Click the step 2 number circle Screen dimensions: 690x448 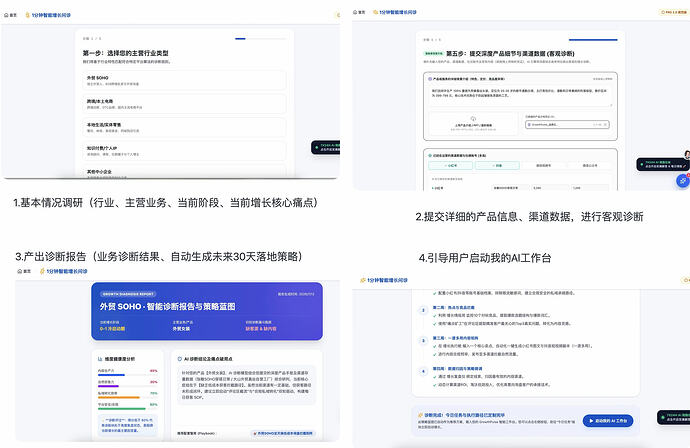[423, 311]
